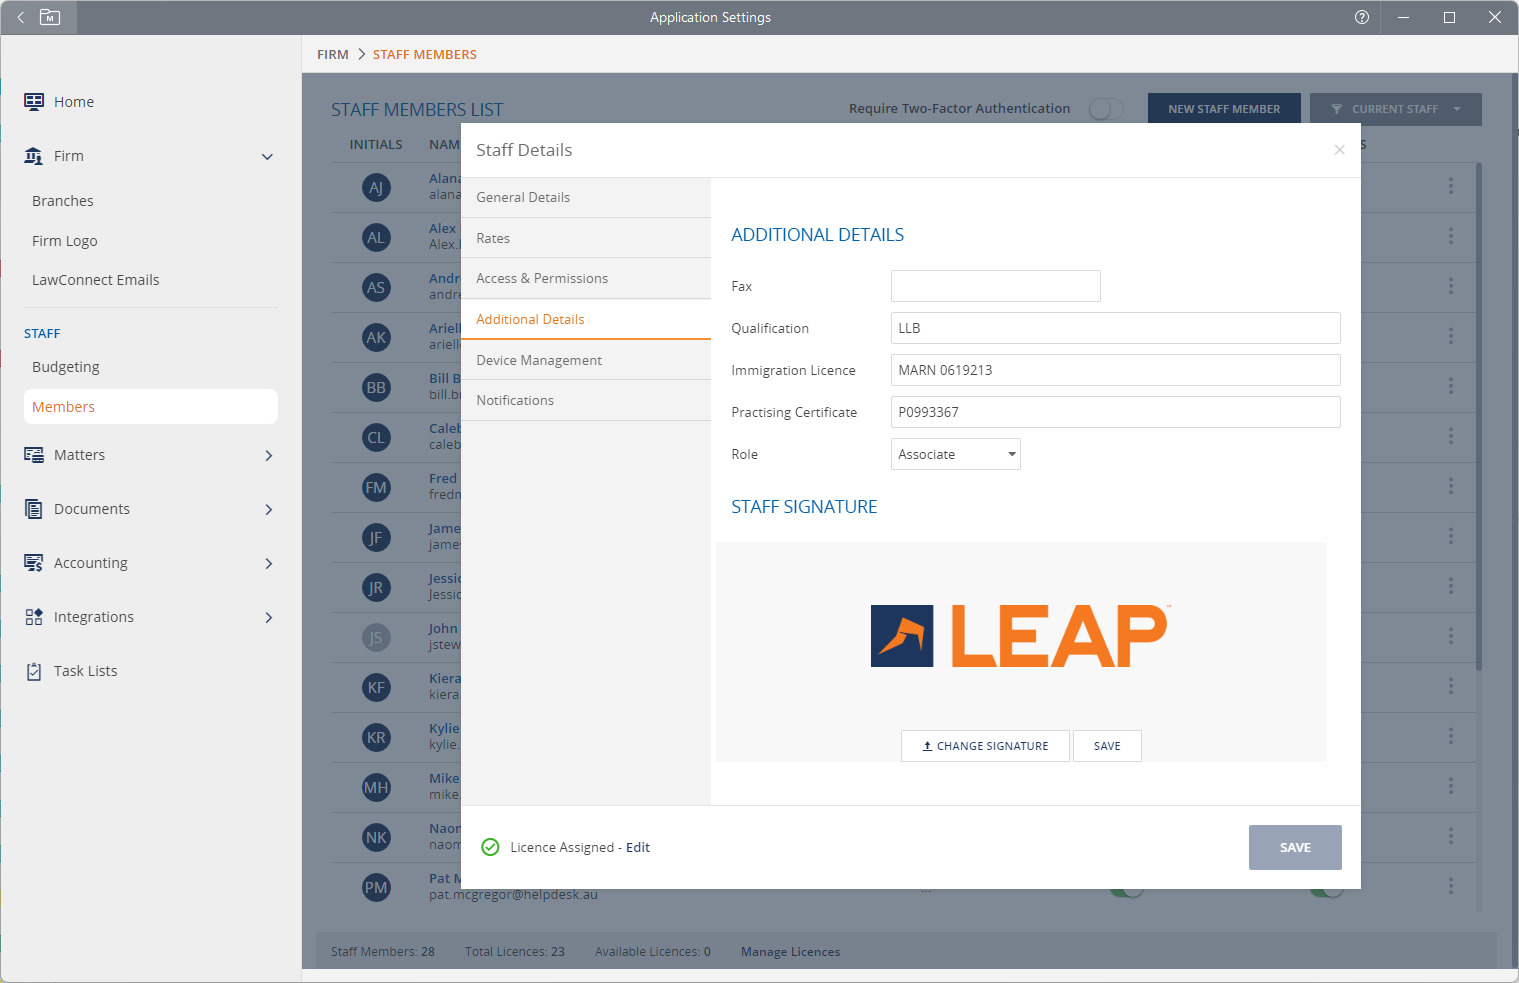Switch to the Rates tab
Screen dimensions: 1519x983
586,238
